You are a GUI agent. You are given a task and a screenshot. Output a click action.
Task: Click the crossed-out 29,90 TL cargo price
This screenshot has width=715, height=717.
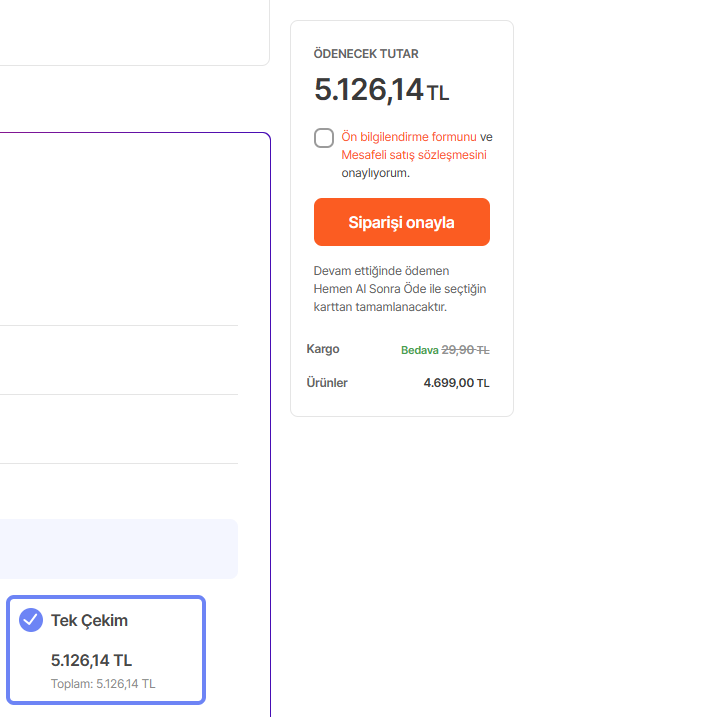(x=465, y=350)
